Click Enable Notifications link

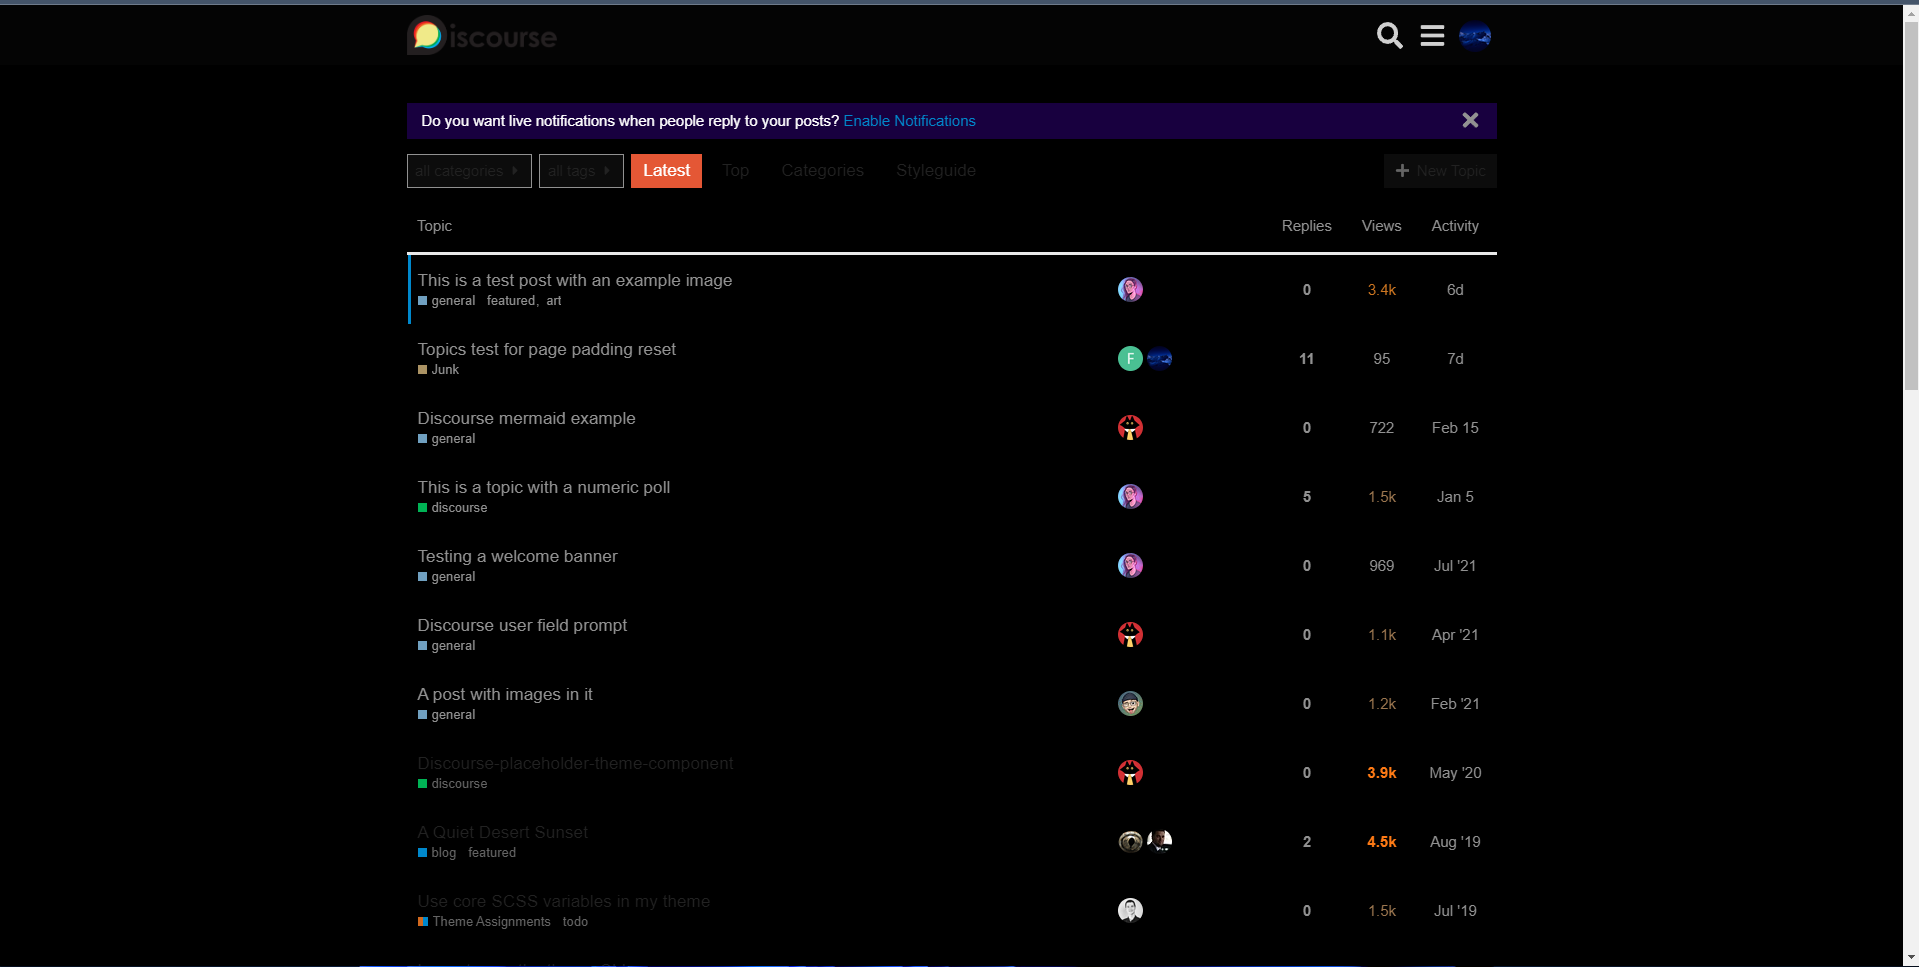click(x=909, y=121)
